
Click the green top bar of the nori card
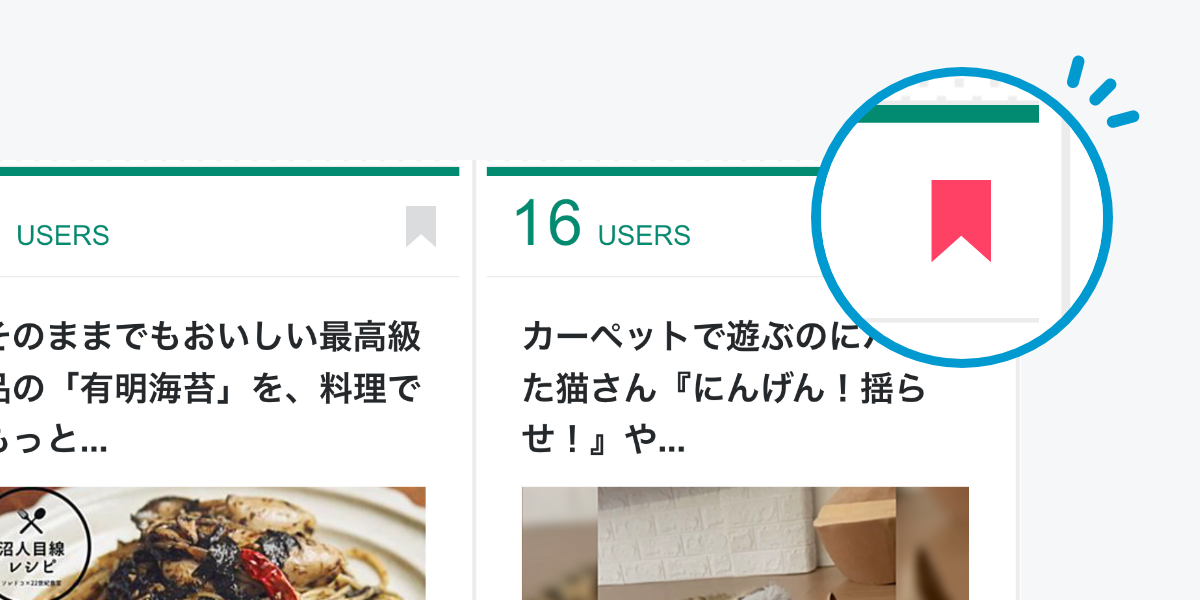tap(229, 171)
